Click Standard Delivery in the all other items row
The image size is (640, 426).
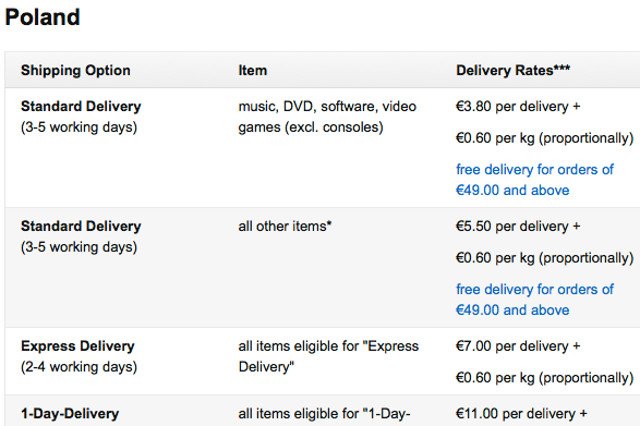81,226
